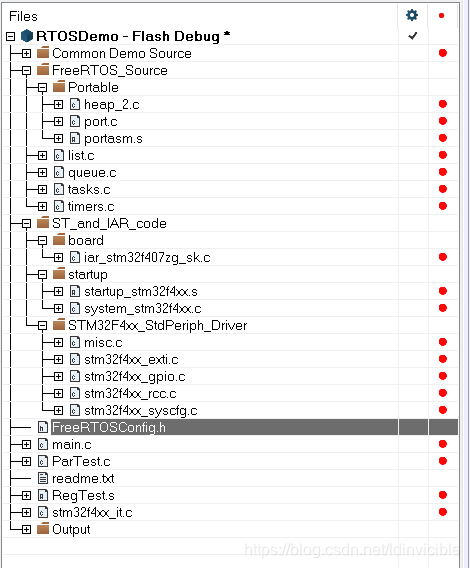
Task: Click the red dot column header
Action: coord(441,16)
